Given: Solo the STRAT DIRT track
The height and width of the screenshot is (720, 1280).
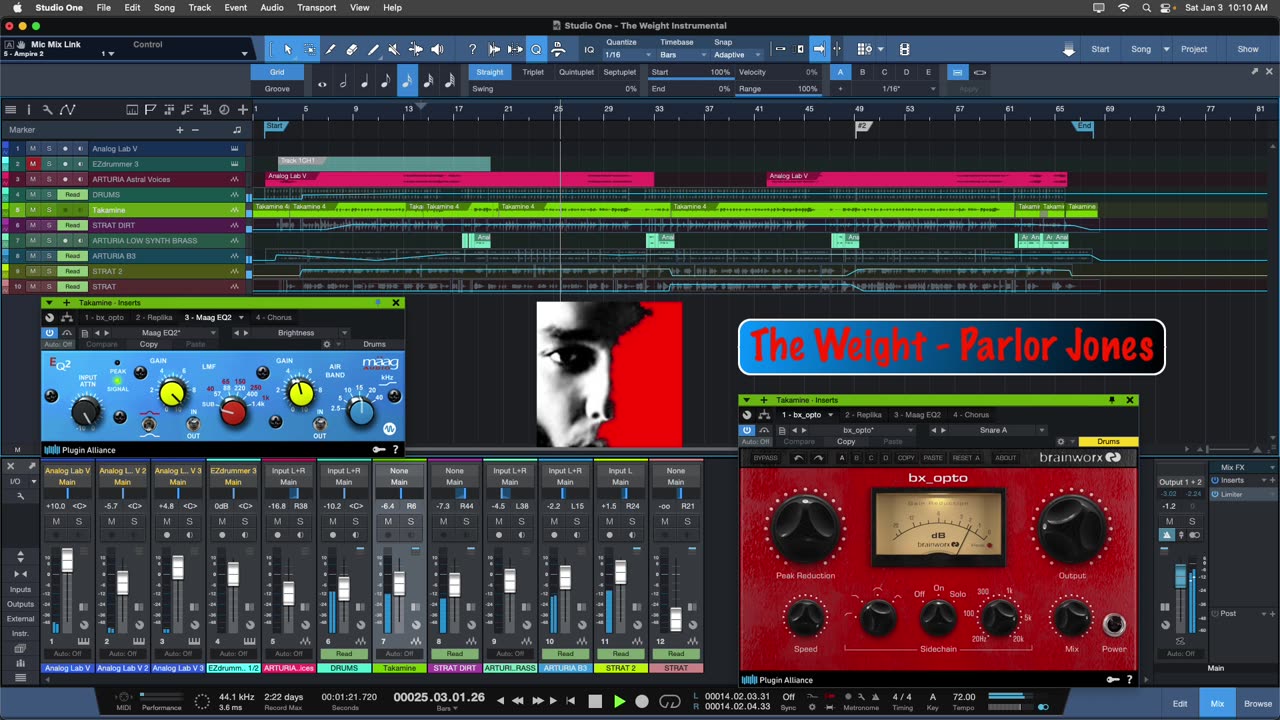Looking at the screenshot, I should 48,226.
